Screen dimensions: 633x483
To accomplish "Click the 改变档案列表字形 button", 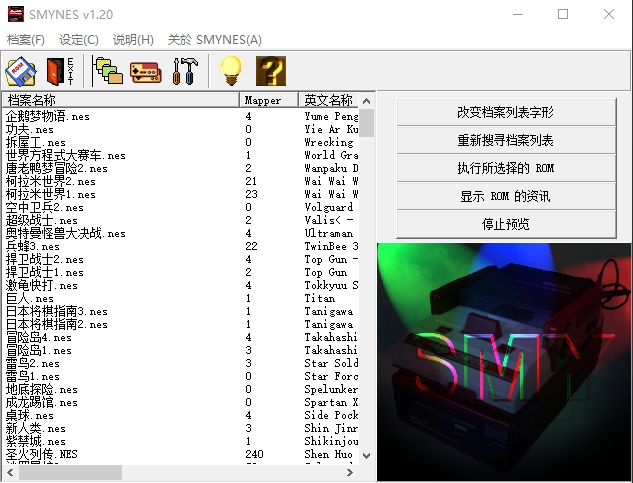I will (x=506, y=112).
